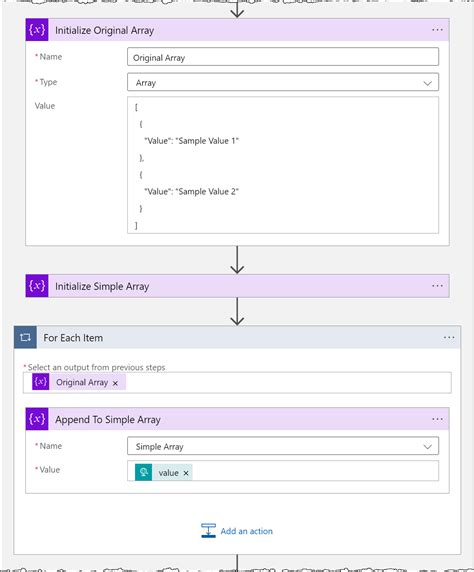Viewport: 474px width, 572px height.
Task: Click the Initialize Simple Array variable icon
Action: coord(37,286)
